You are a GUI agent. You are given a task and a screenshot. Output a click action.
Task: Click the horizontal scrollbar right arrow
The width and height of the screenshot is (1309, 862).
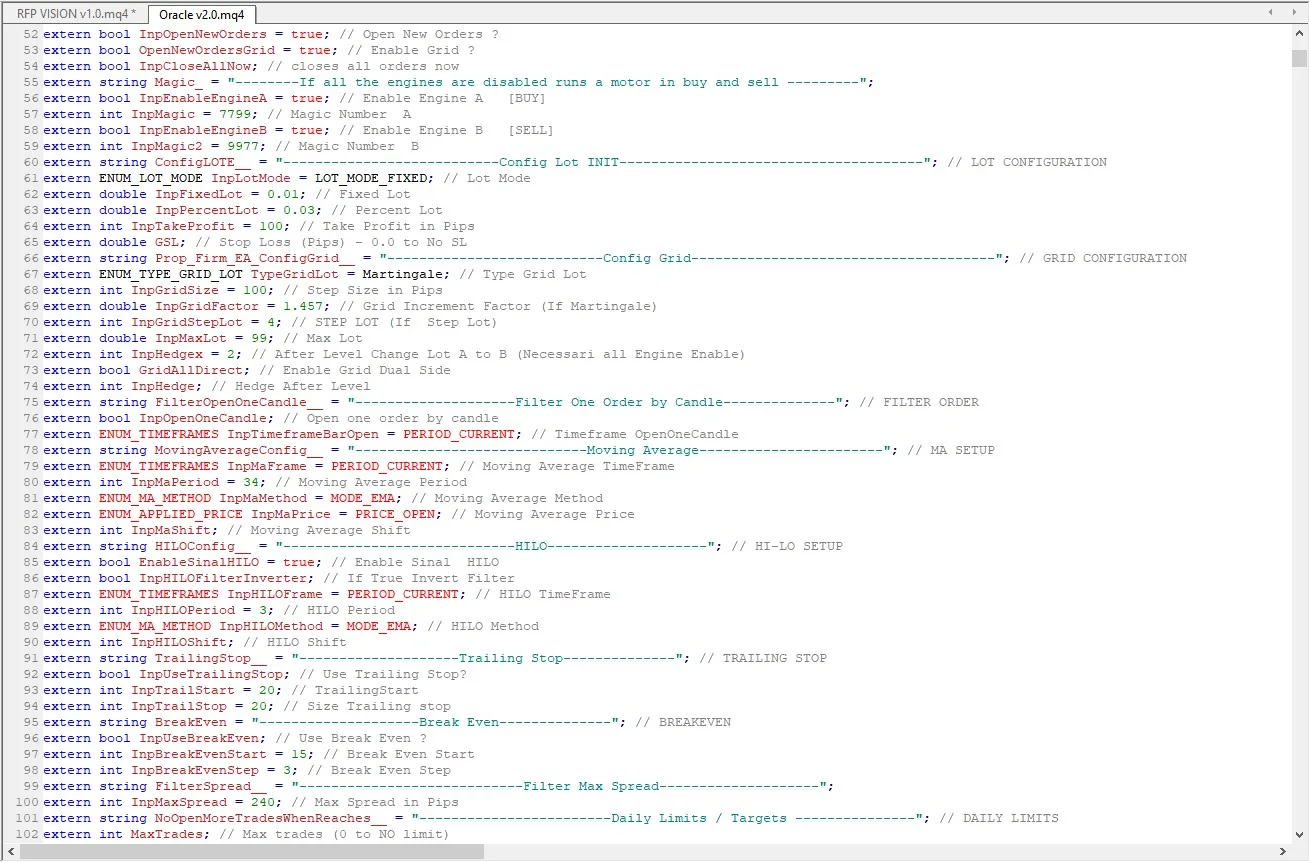1285,853
